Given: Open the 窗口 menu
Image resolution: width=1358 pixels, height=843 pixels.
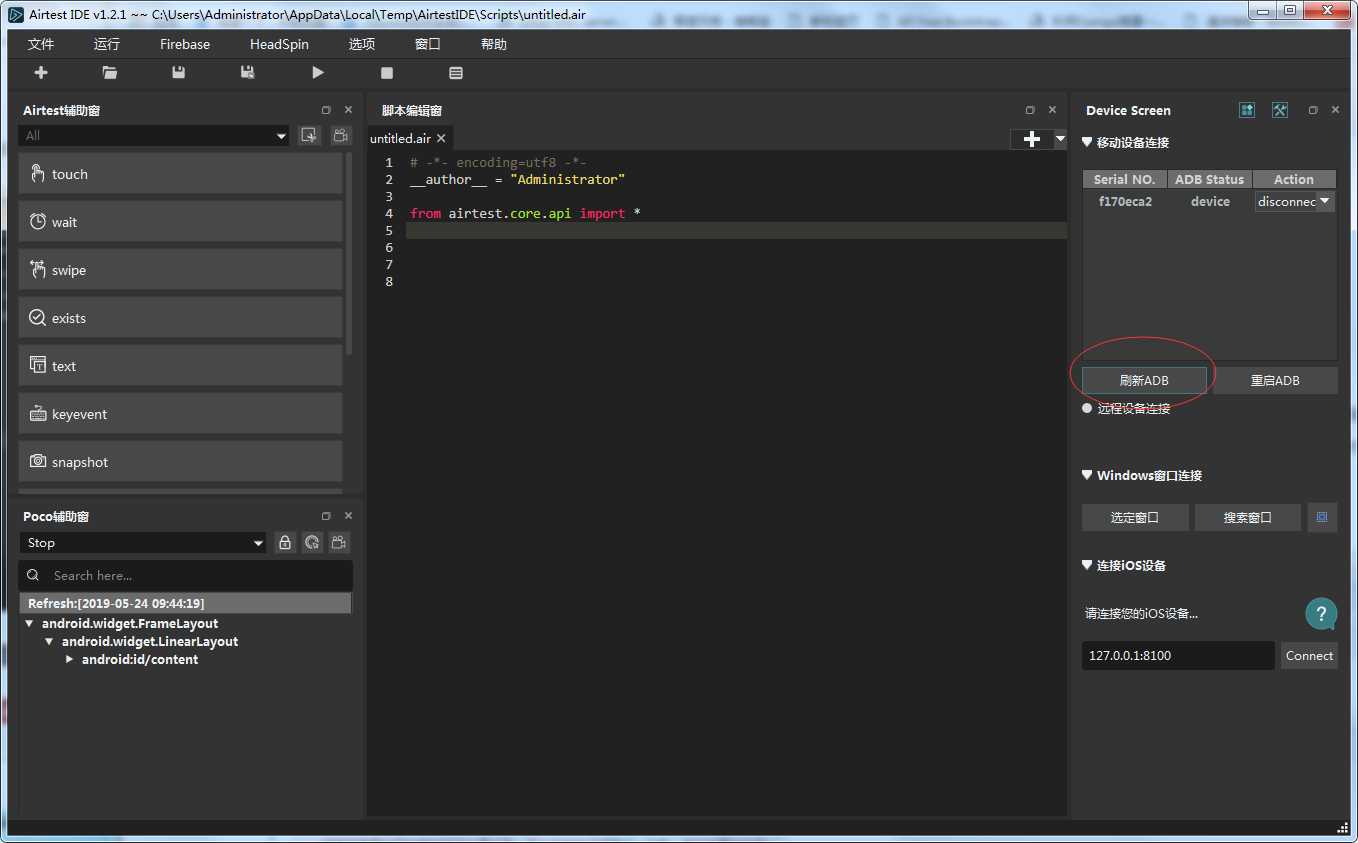Looking at the screenshot, I should pos(428,44).
